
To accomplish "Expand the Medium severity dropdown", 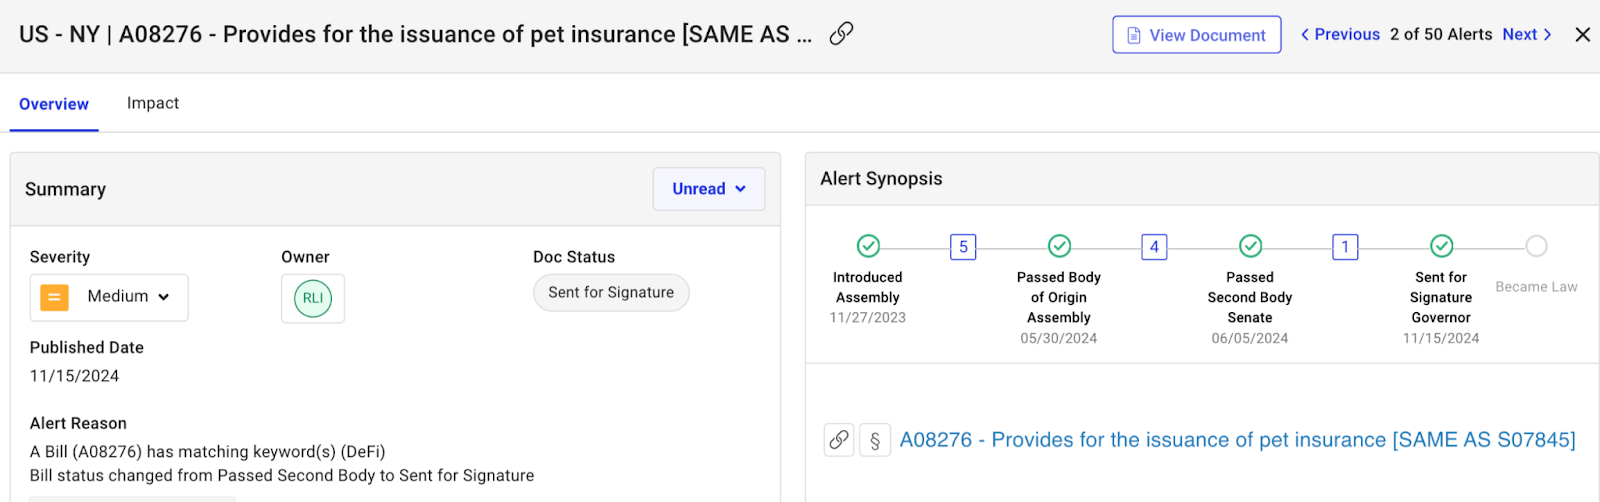I will pos(128,297).
